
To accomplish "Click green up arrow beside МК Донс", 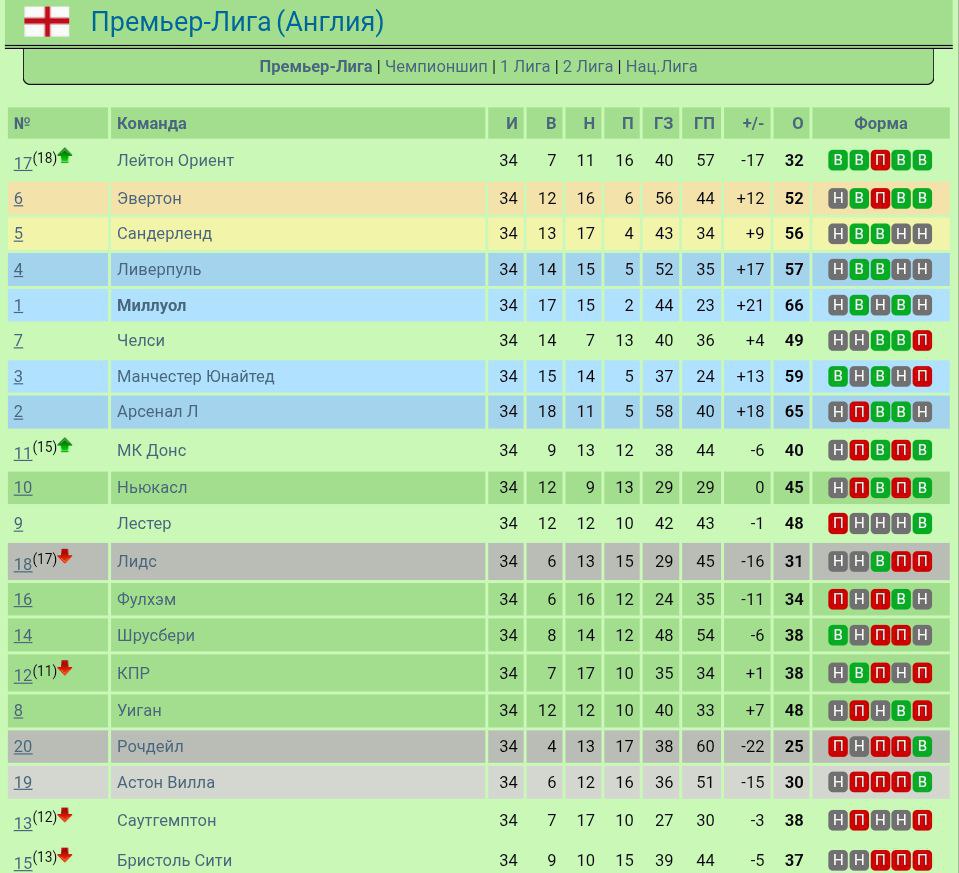I will [65, 445].
